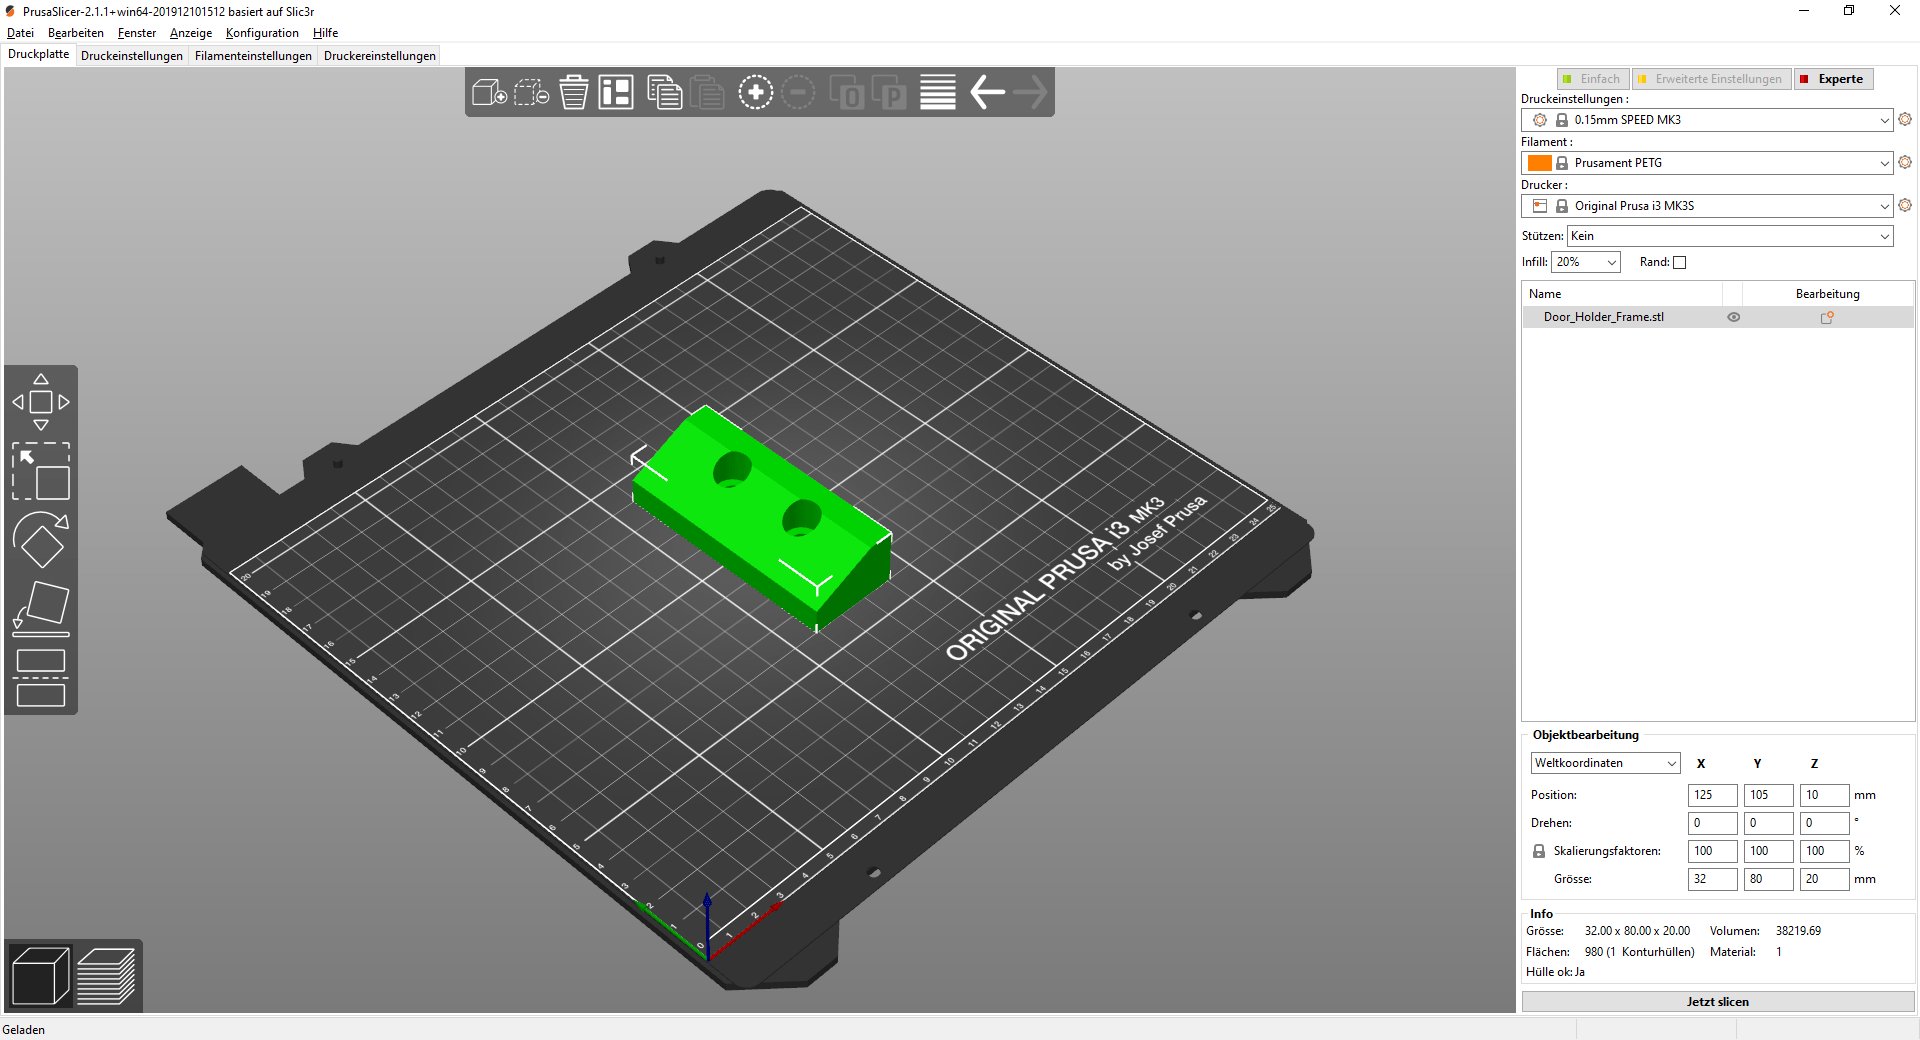1920x1040 pixels.
Task: Switch to 3D editor view cube icon
Action: coord(40,976)
